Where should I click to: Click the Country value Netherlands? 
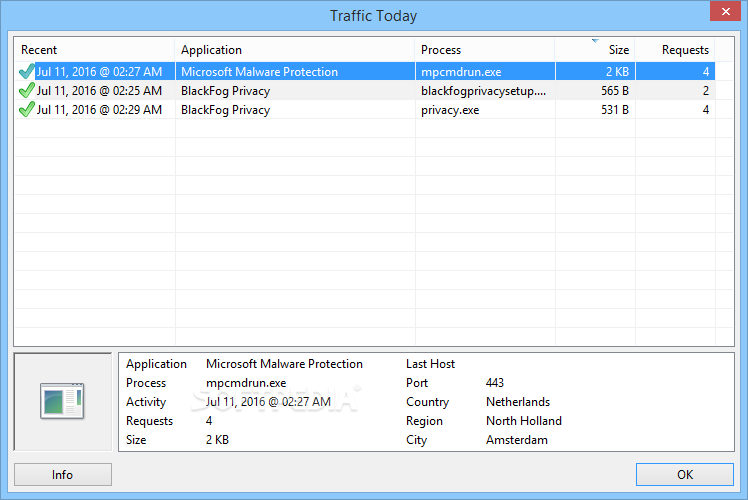pyautogui.click(x=518, y=402)
